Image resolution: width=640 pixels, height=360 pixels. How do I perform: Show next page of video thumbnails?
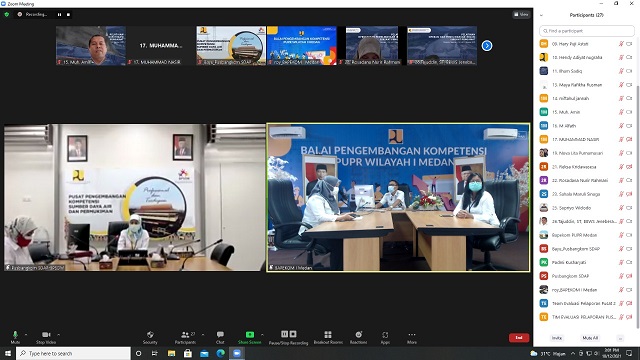coord(487,46)
